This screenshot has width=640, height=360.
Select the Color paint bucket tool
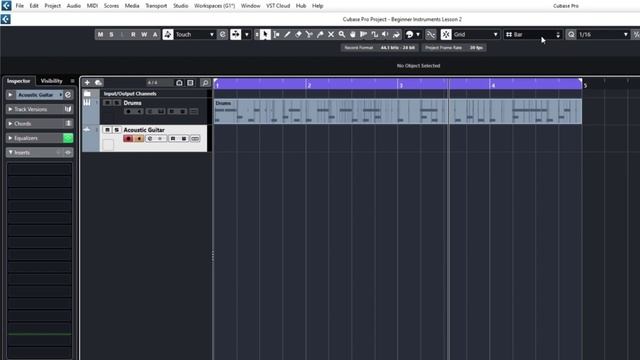pyautogui.click(x=396, y=35)
